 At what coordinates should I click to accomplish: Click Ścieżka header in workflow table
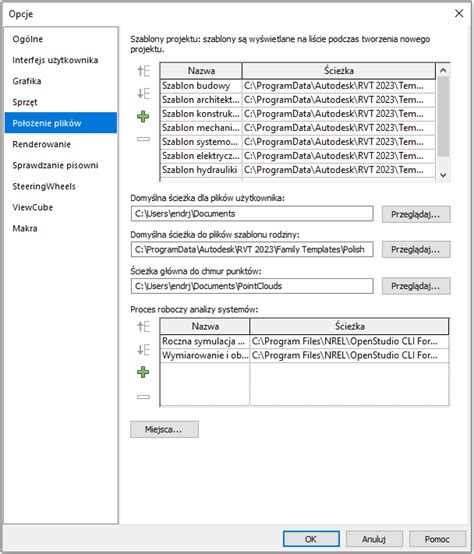349,326
